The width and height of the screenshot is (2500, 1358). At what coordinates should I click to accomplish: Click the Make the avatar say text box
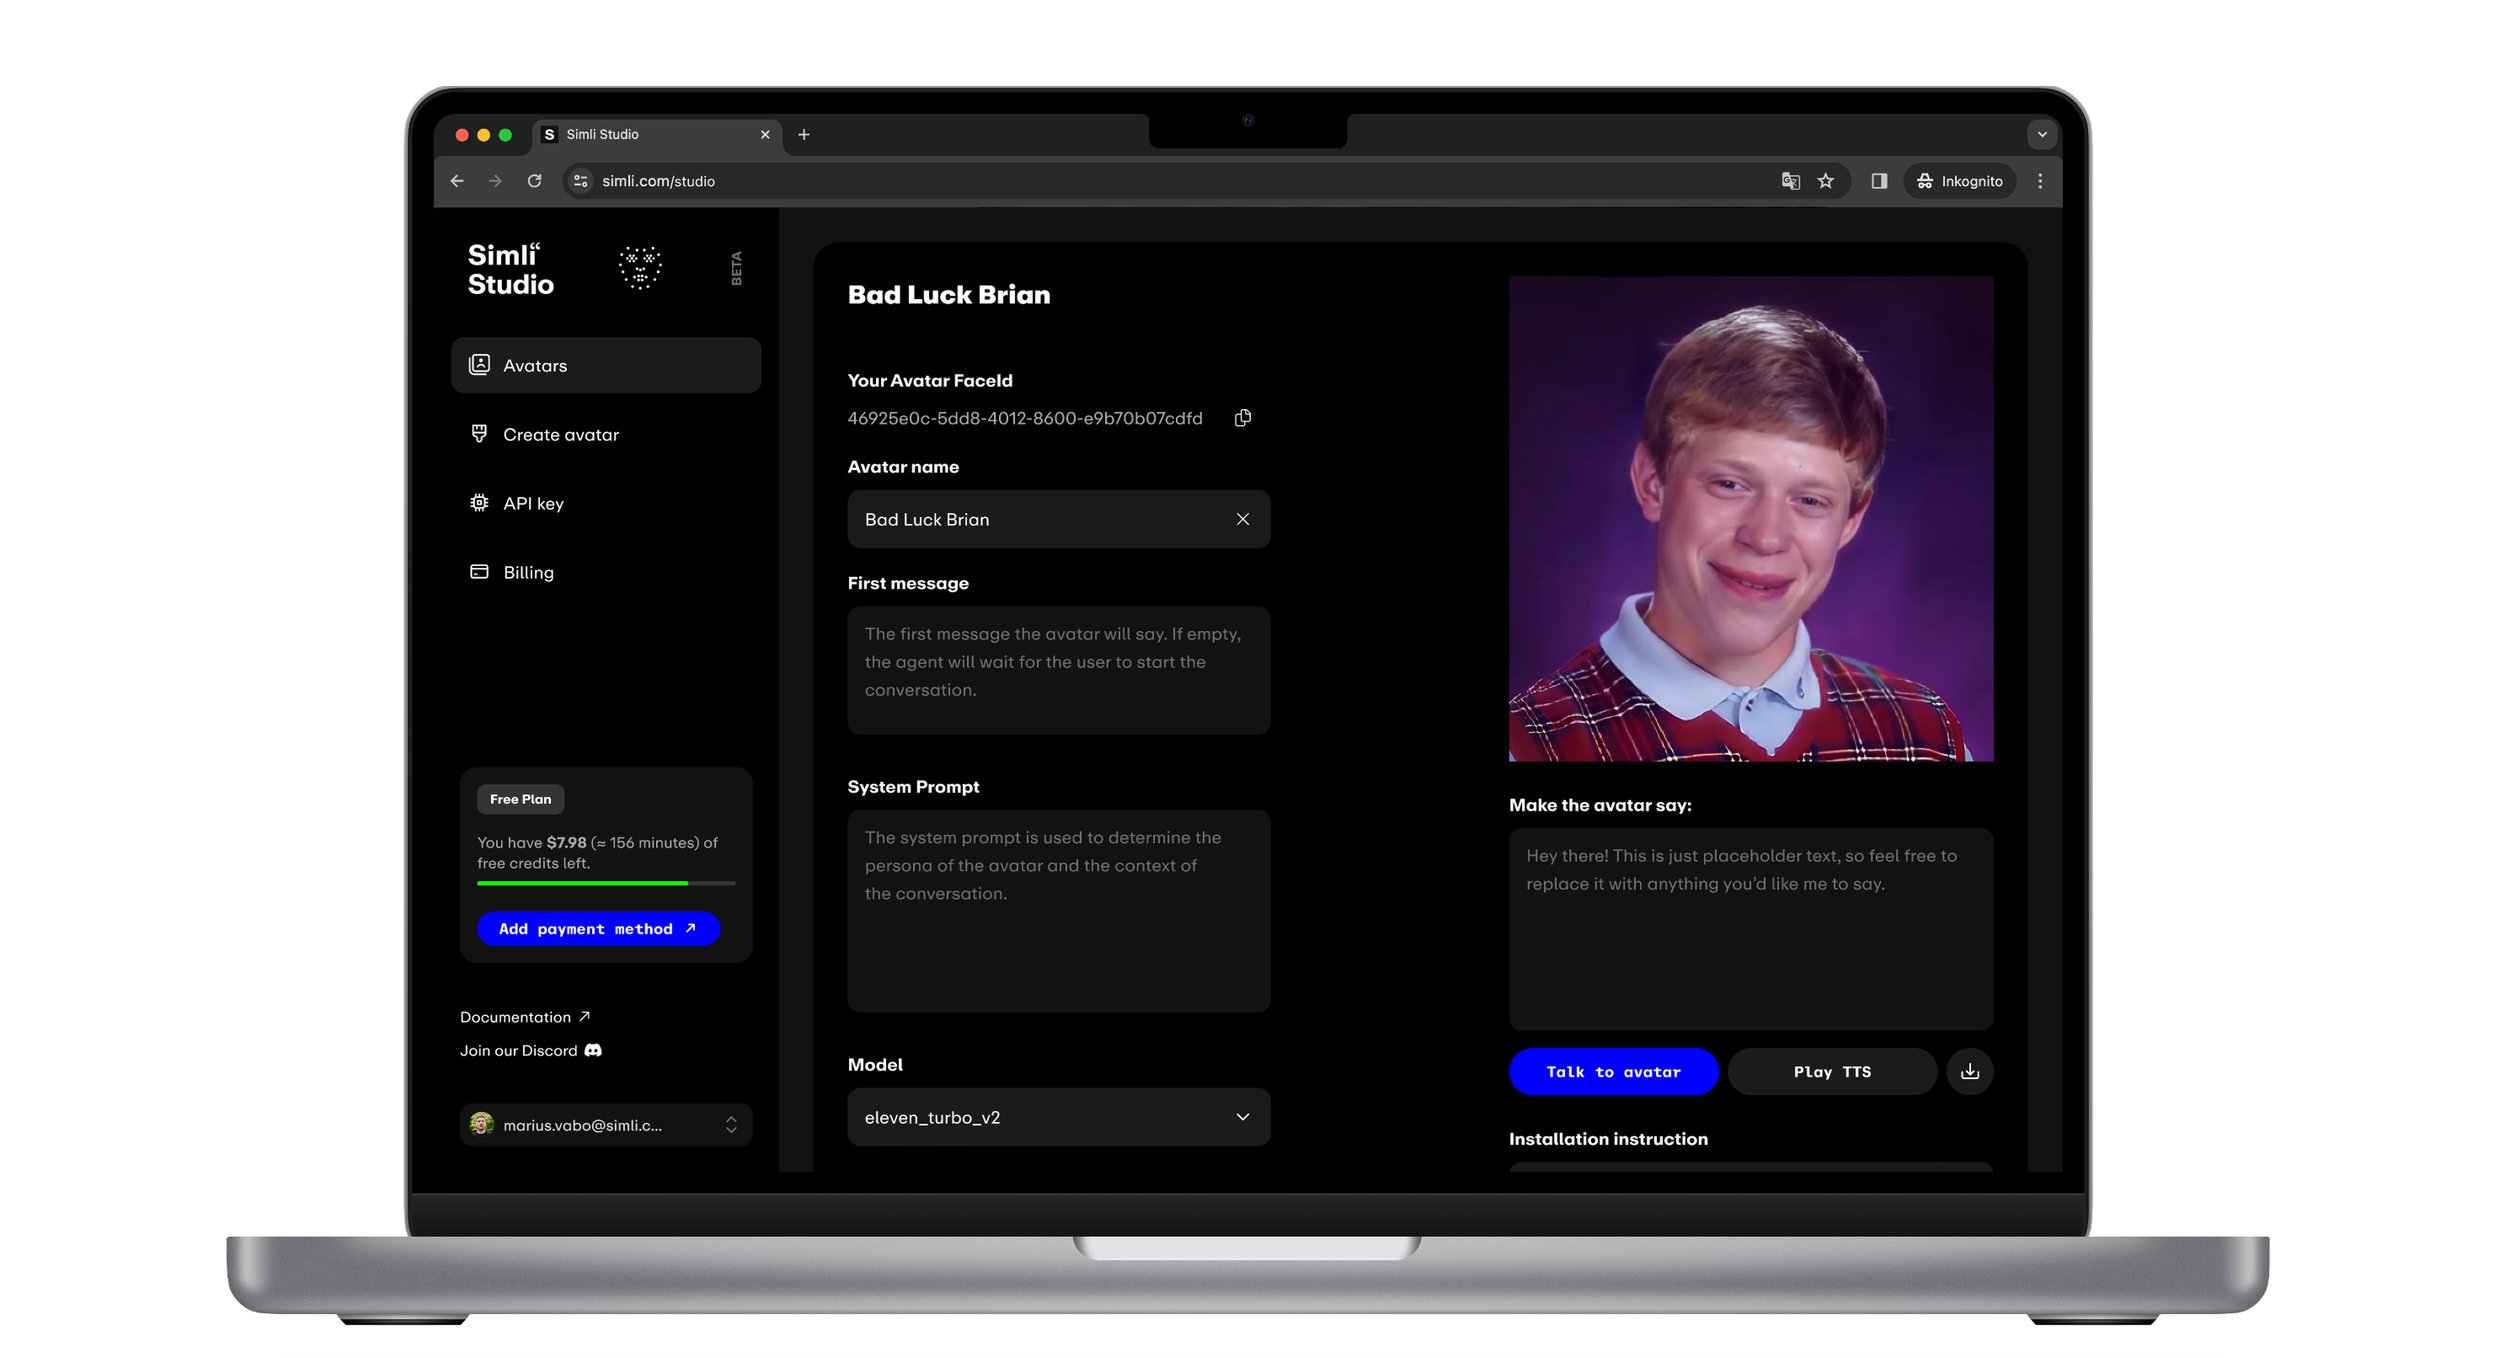[x=1751, y=928]
